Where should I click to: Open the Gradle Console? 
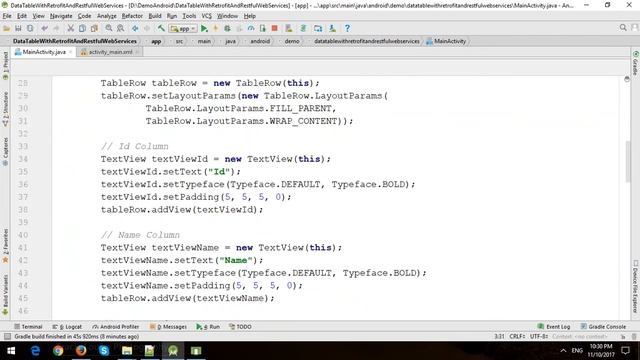[603, 327]
